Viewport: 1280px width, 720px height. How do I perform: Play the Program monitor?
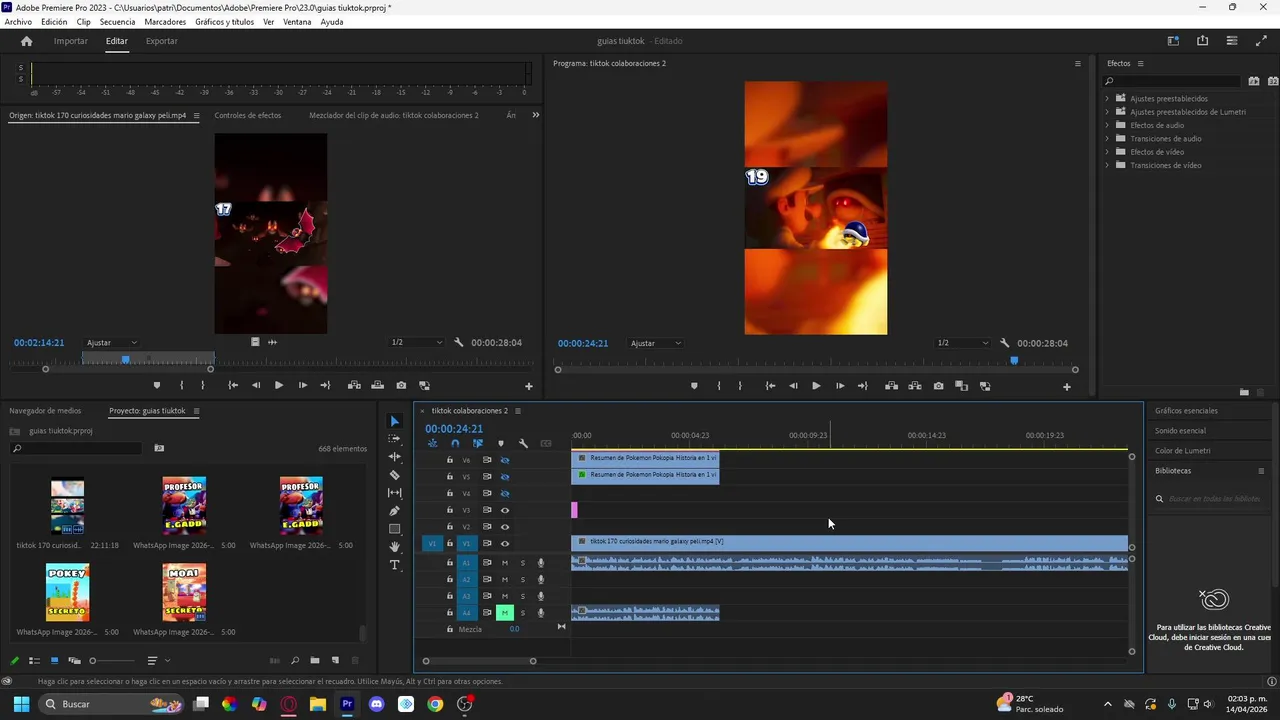point(816,386)
